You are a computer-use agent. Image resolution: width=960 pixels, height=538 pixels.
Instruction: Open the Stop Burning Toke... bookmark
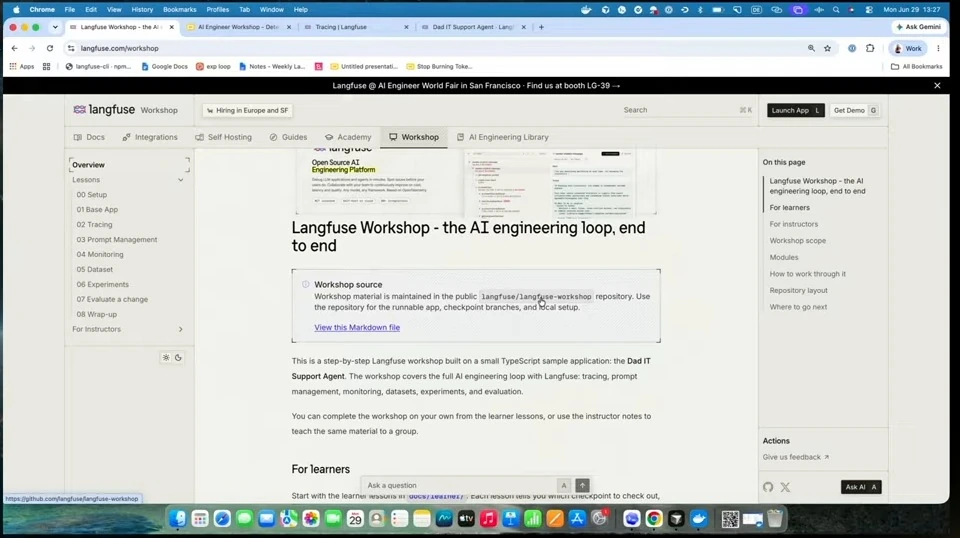click(440, 66)
